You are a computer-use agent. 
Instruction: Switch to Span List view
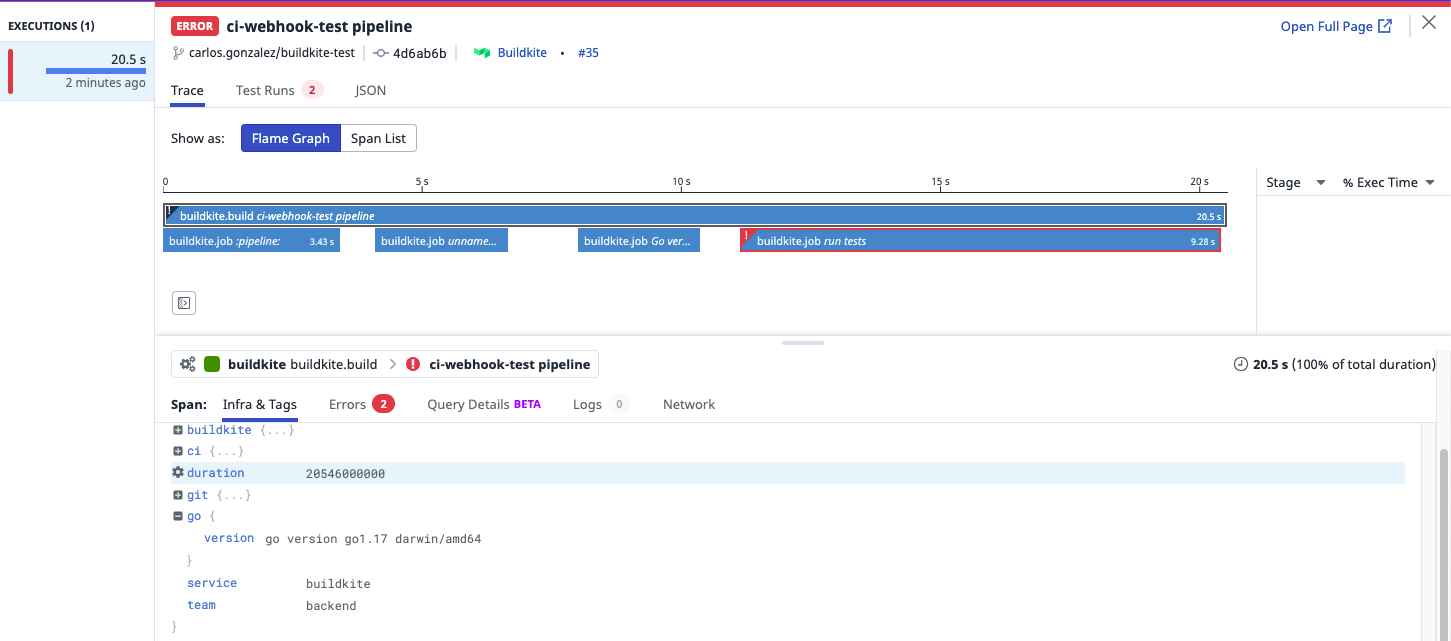click(379, 138)
